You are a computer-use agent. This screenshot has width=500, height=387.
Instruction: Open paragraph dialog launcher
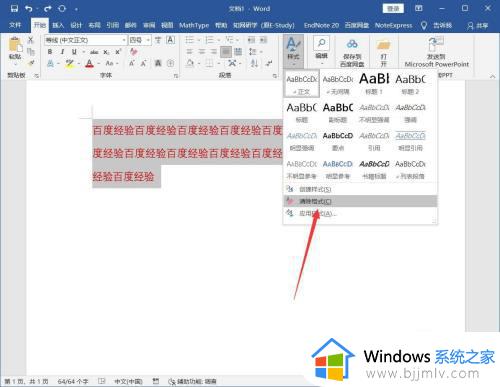(275, 76)
